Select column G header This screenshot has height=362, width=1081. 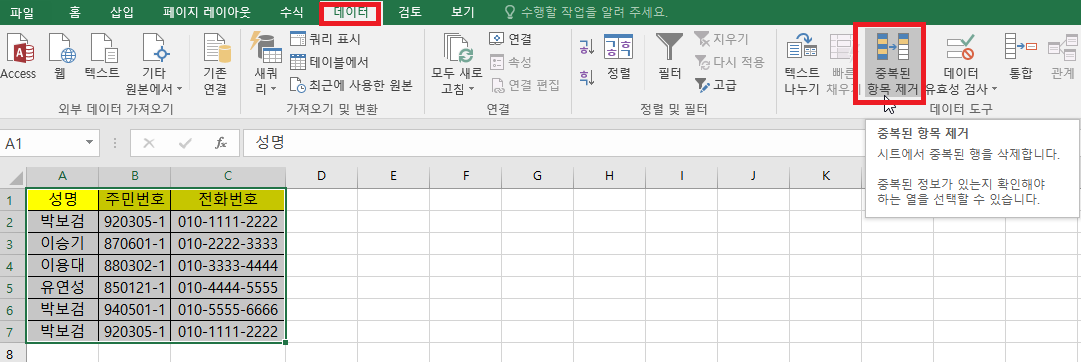tap(538, 176)
